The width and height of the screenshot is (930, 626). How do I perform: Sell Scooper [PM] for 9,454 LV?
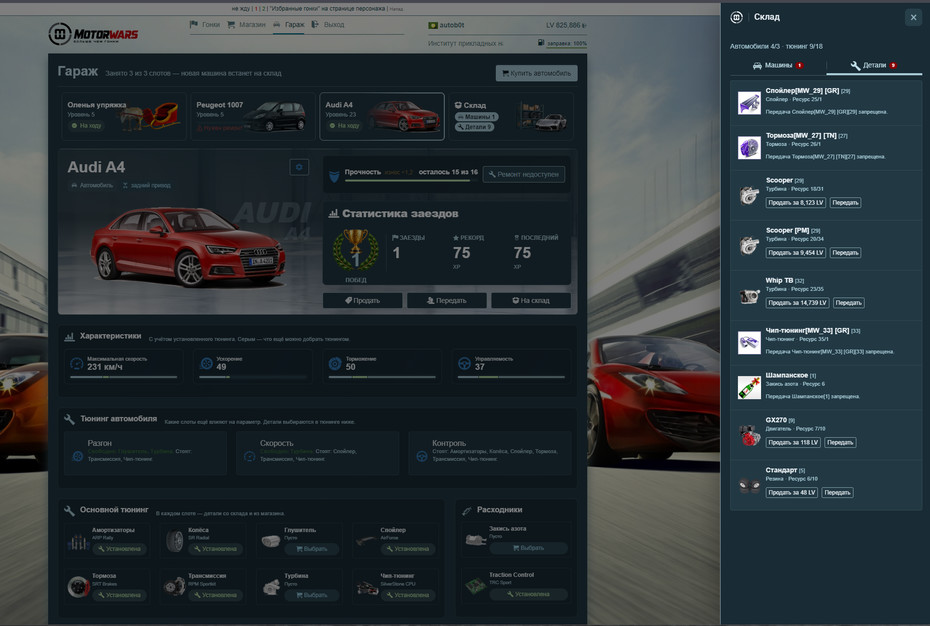795,253
